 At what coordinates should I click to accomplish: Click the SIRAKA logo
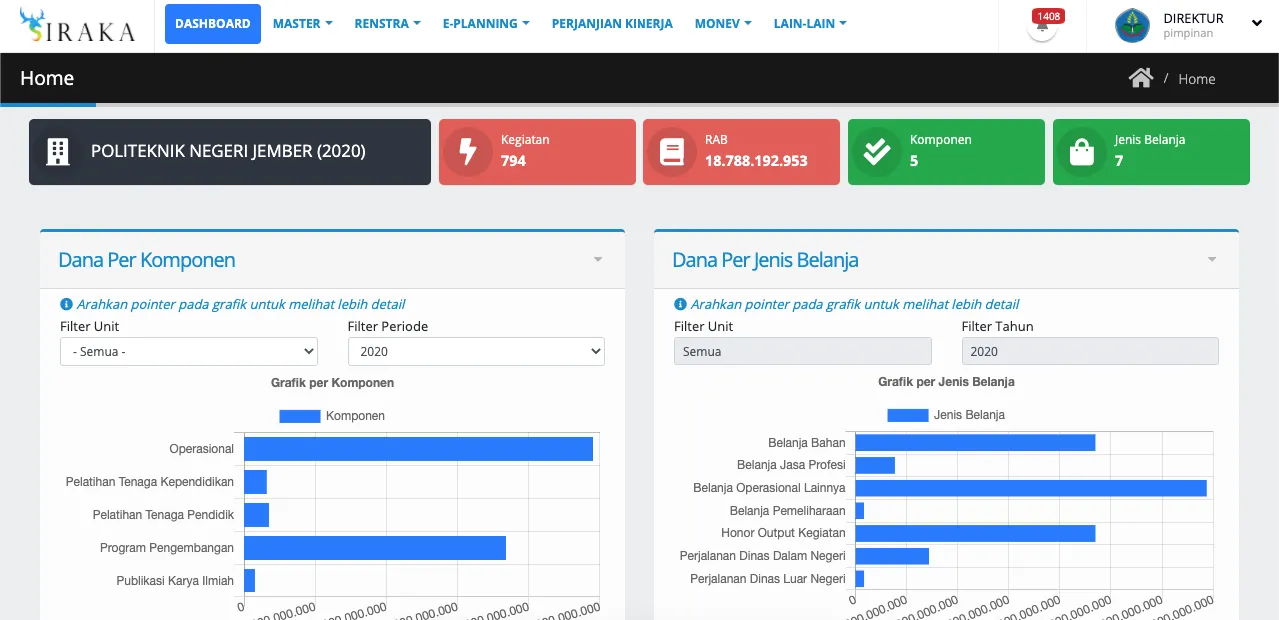pos(78,26)
